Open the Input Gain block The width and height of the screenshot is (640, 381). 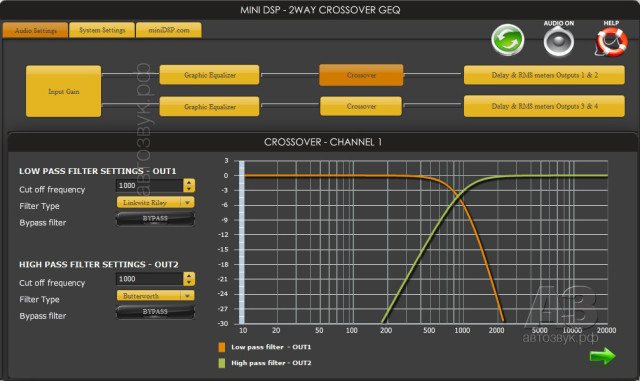(64, 91)
